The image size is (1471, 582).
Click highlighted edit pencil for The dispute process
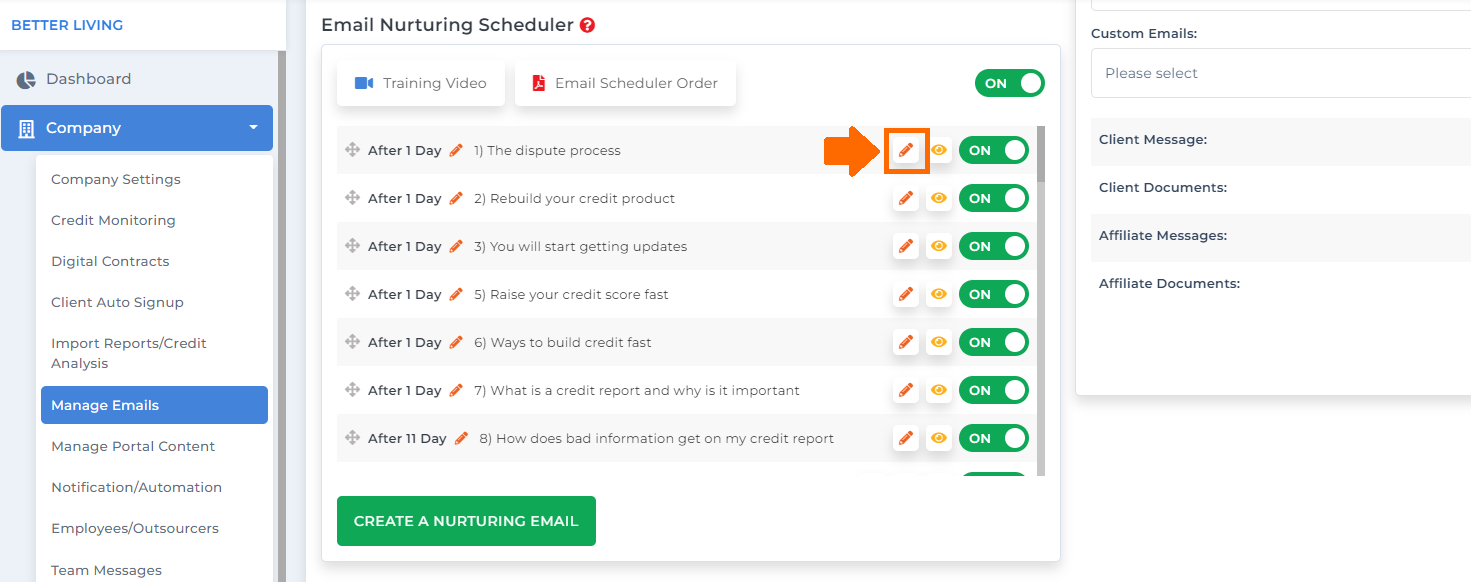(x=906, y=150)
